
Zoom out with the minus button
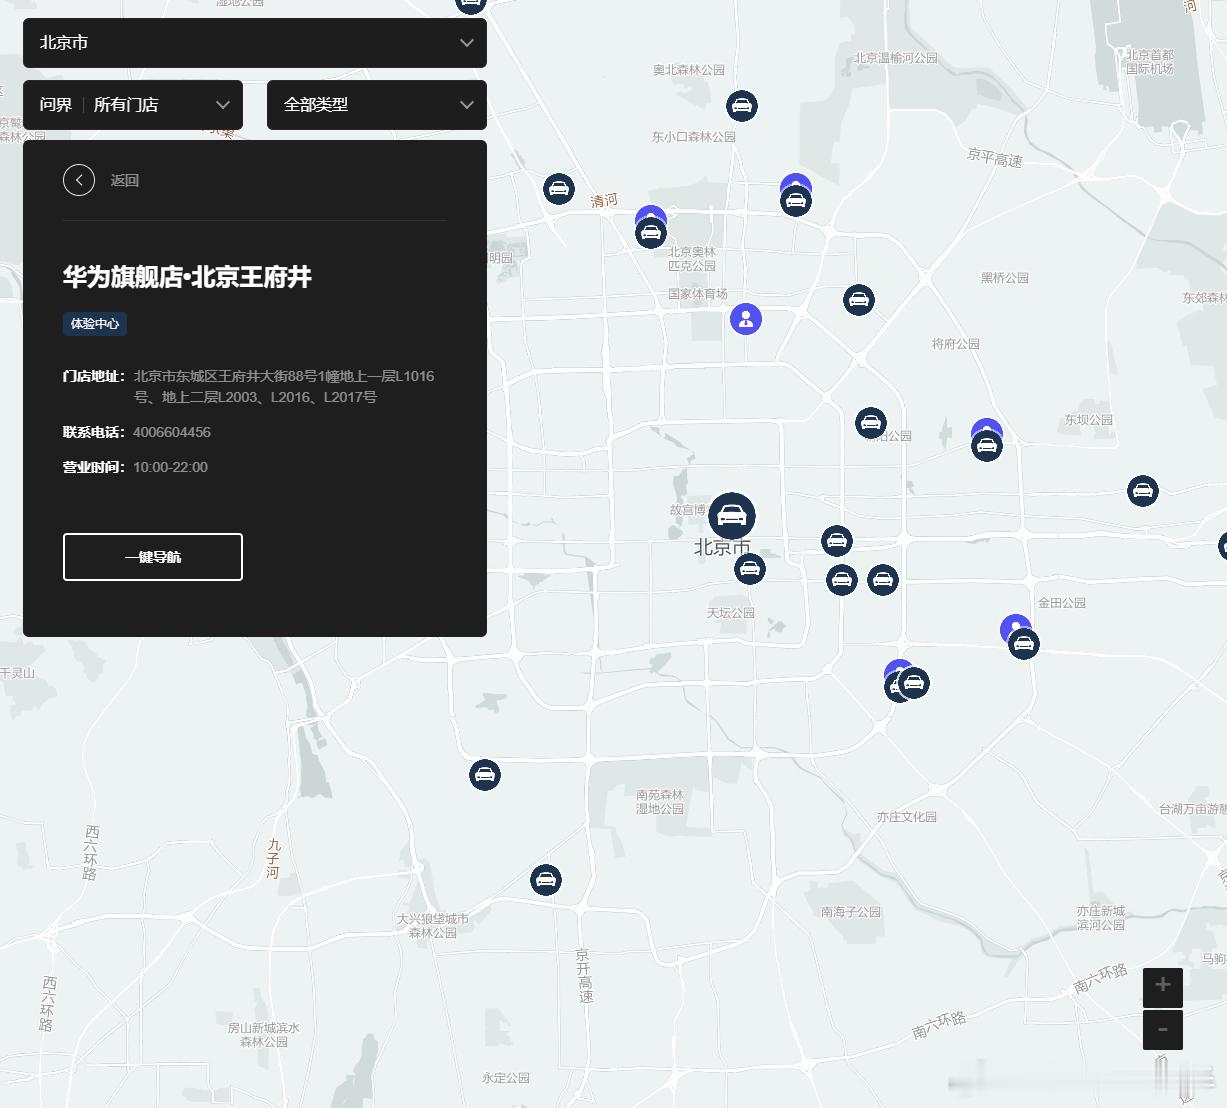tap(1163, 1029)
